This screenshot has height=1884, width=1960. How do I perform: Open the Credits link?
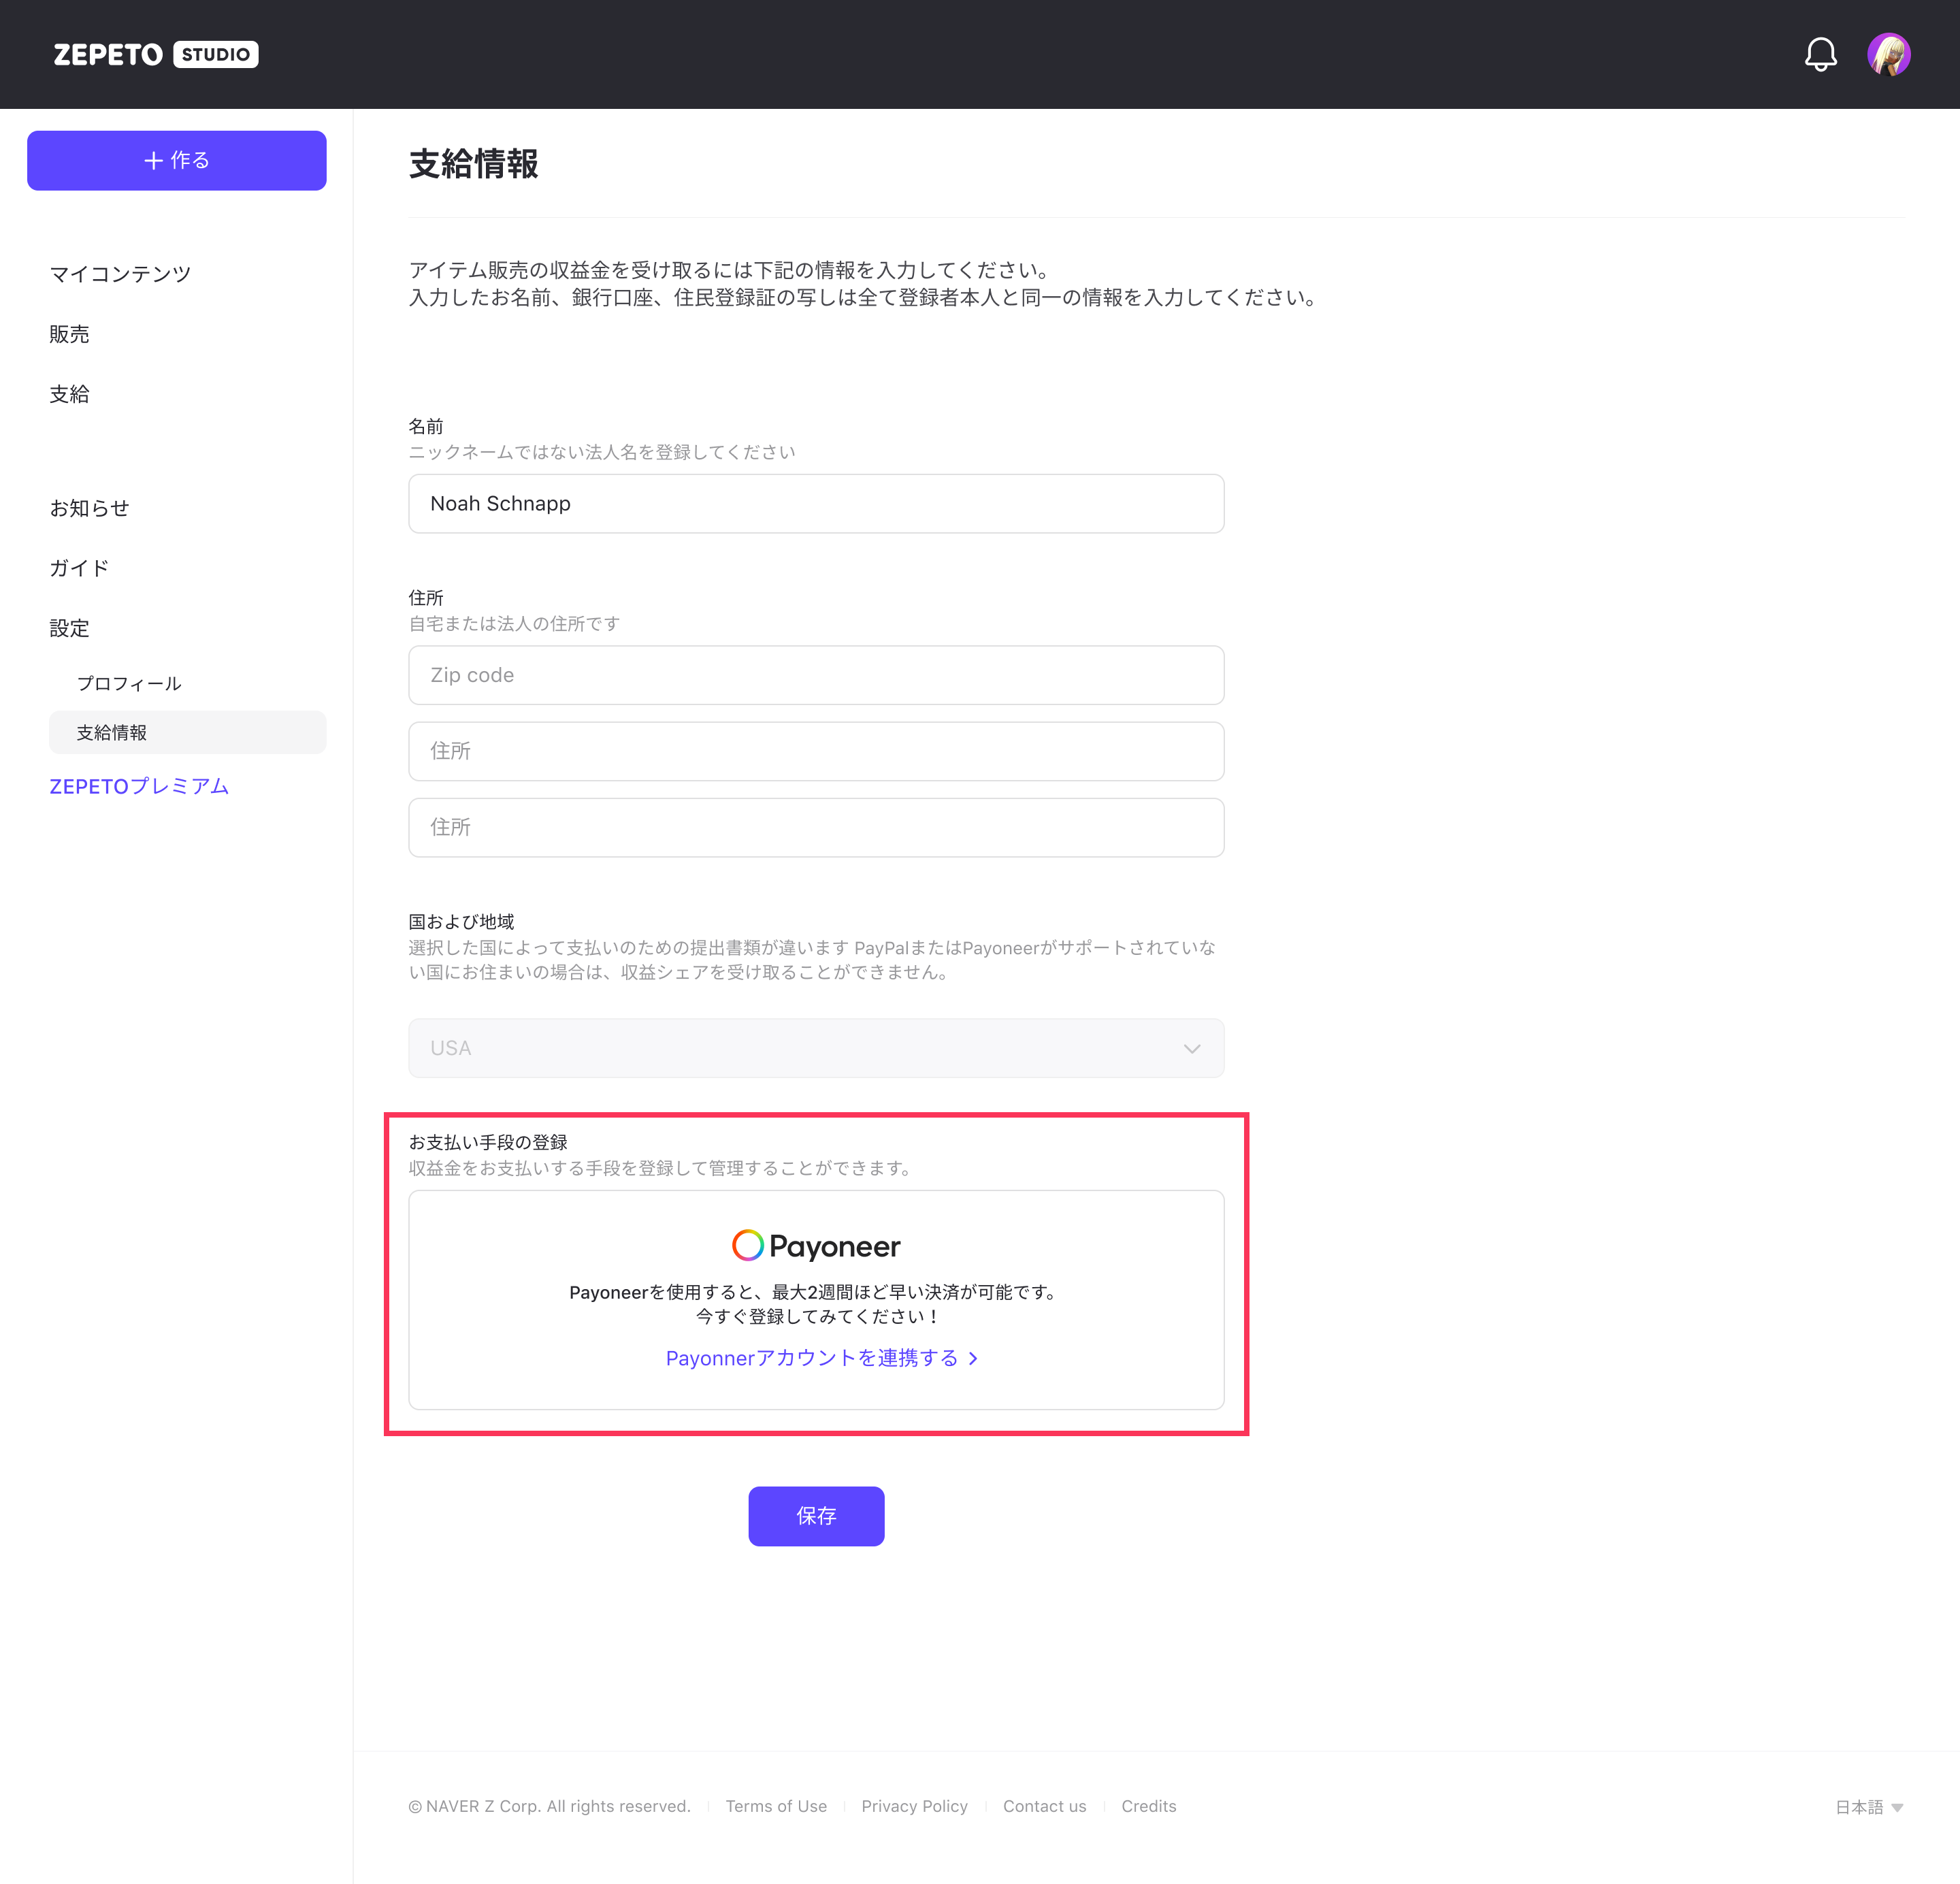tap(1148, 1806)
